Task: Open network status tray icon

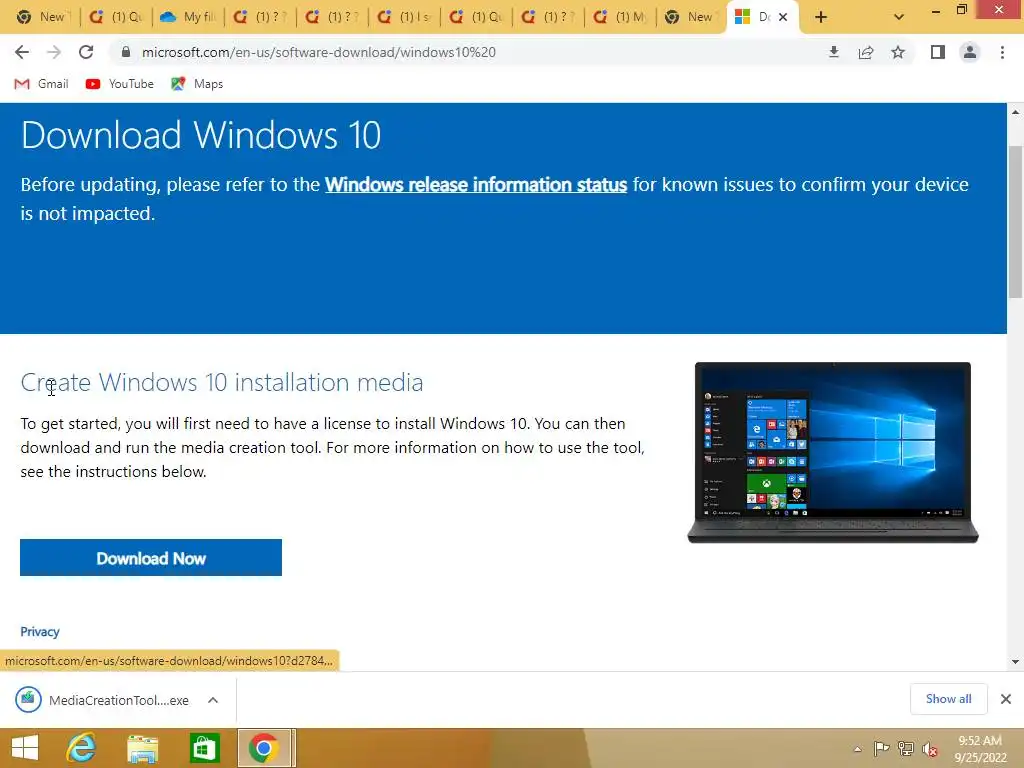Action: tap(906, 748)
